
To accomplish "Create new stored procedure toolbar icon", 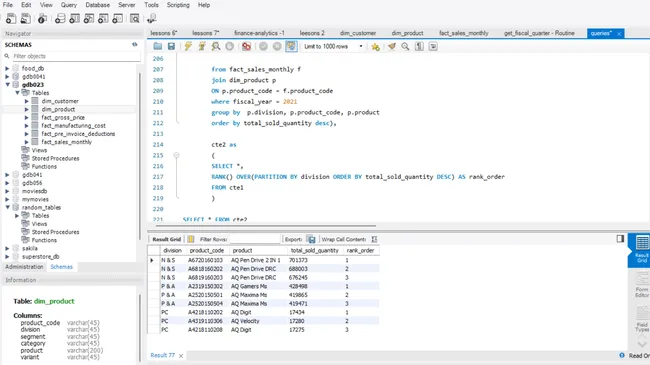I will (103, 18).
